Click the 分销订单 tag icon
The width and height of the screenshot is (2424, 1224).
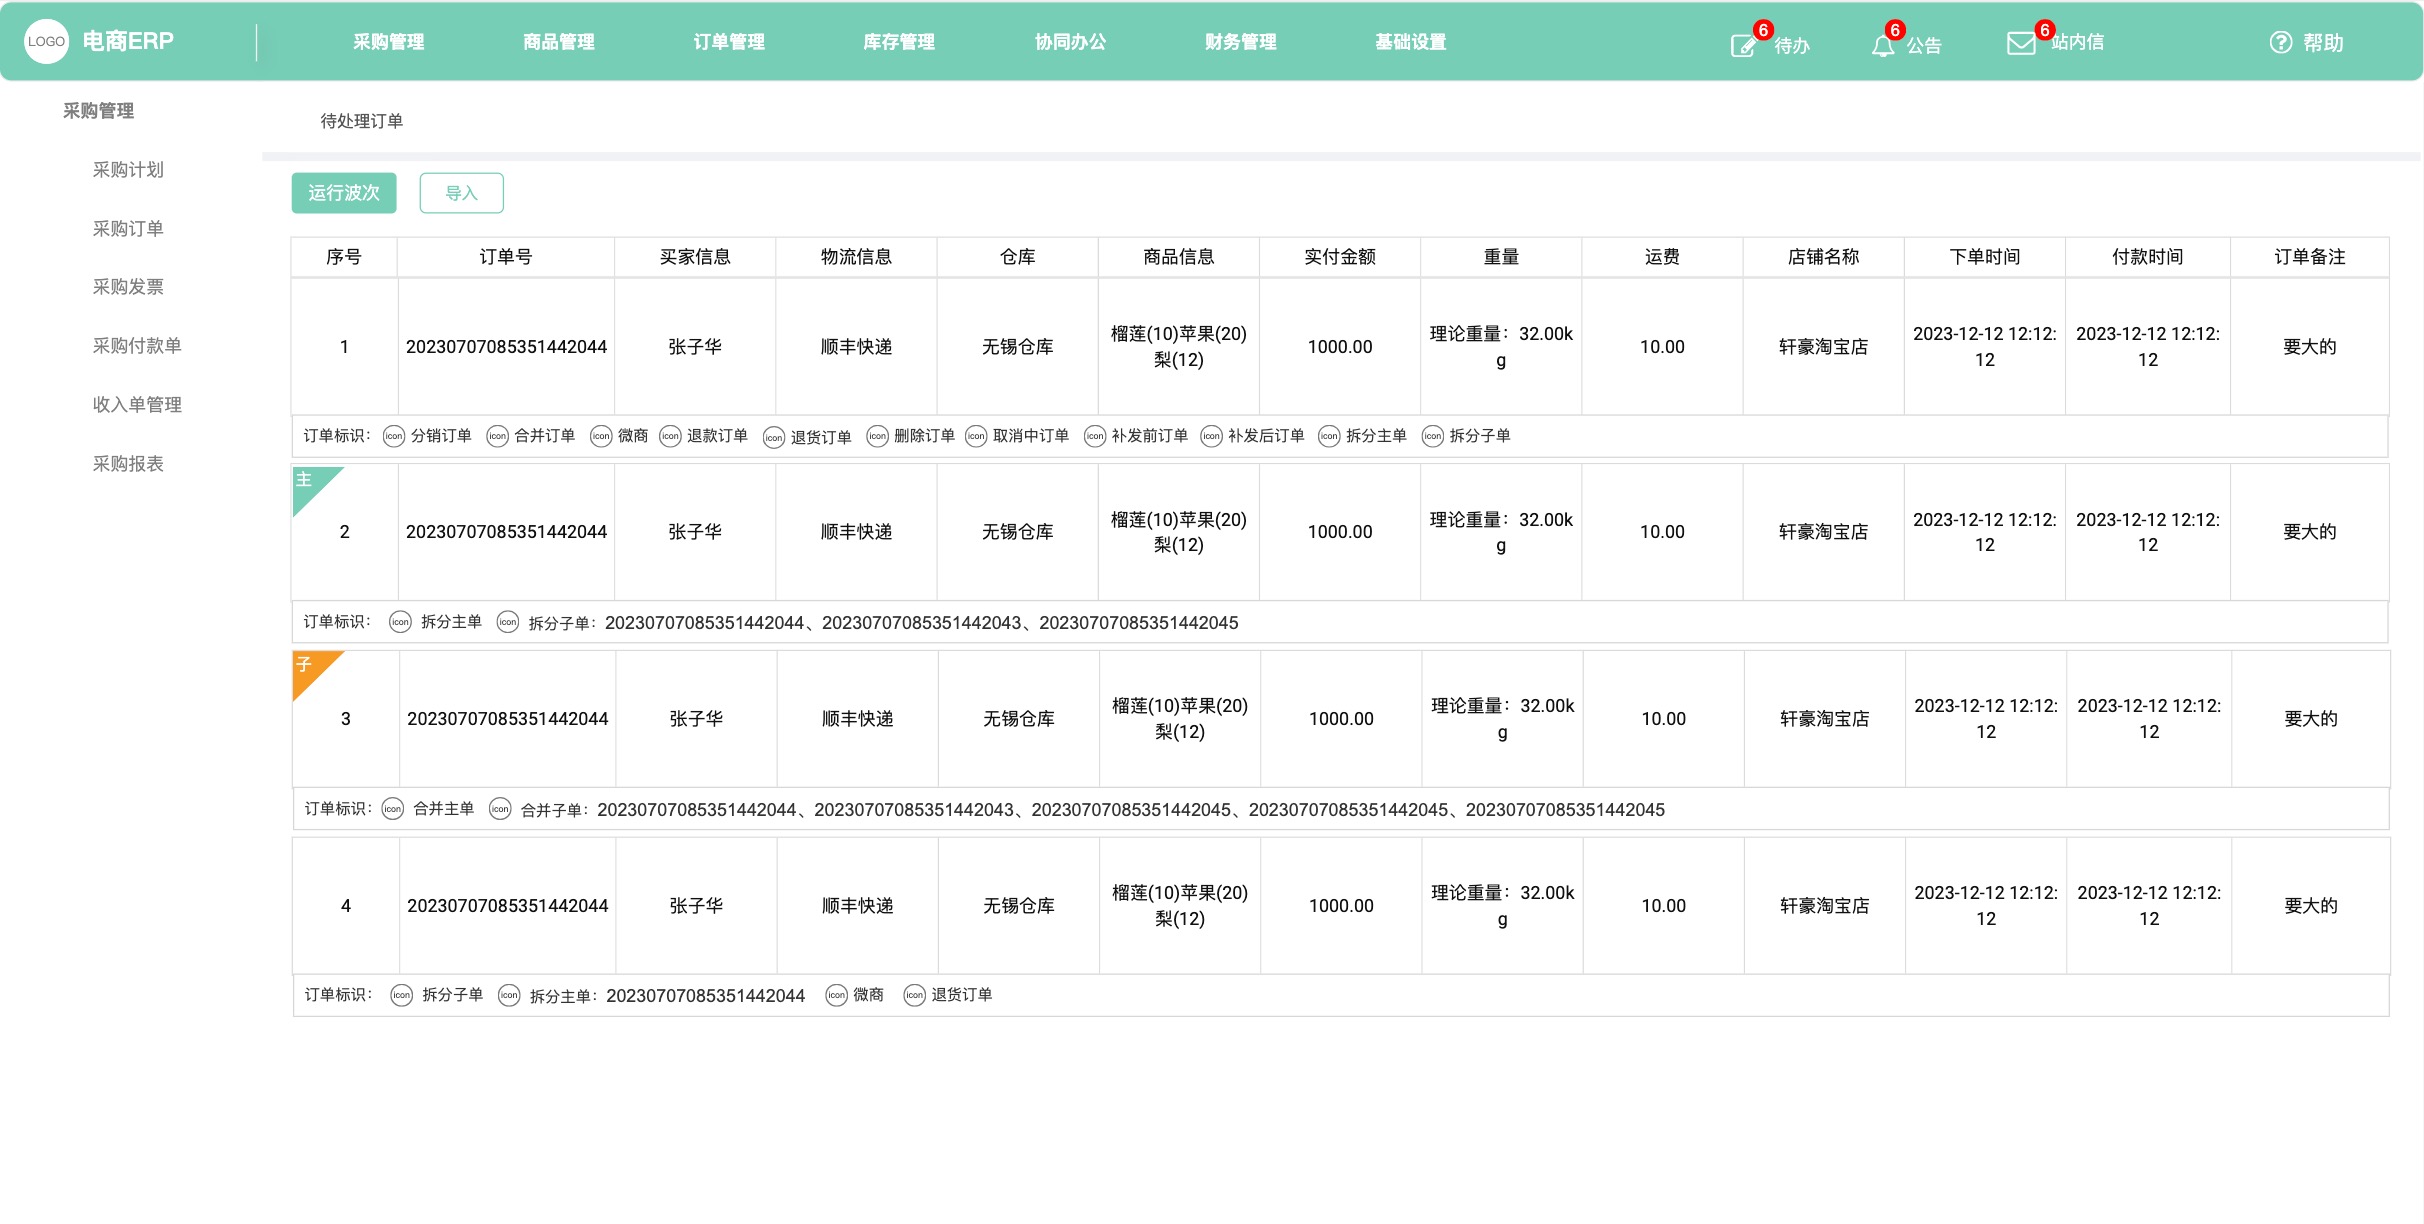[x=394, y=436]
